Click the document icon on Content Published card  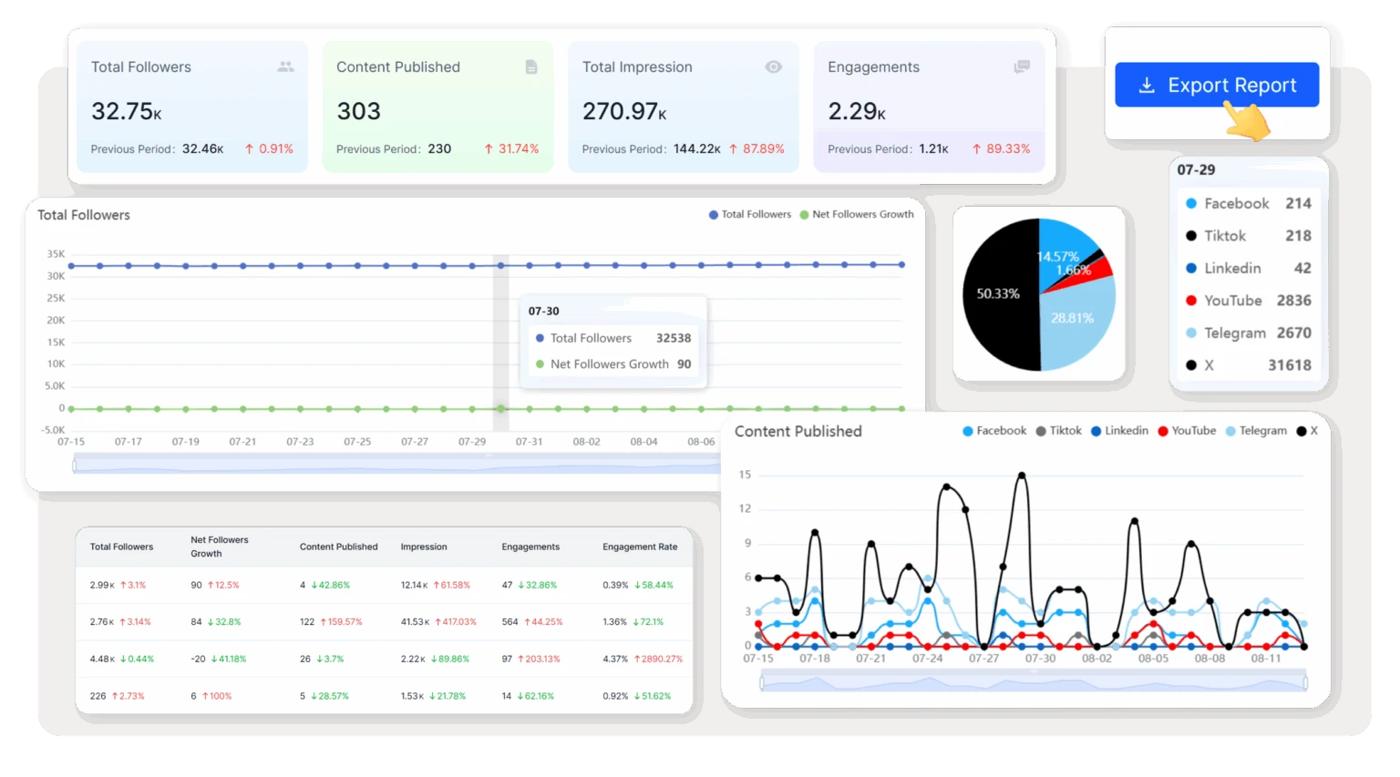(x=531, y=67)
